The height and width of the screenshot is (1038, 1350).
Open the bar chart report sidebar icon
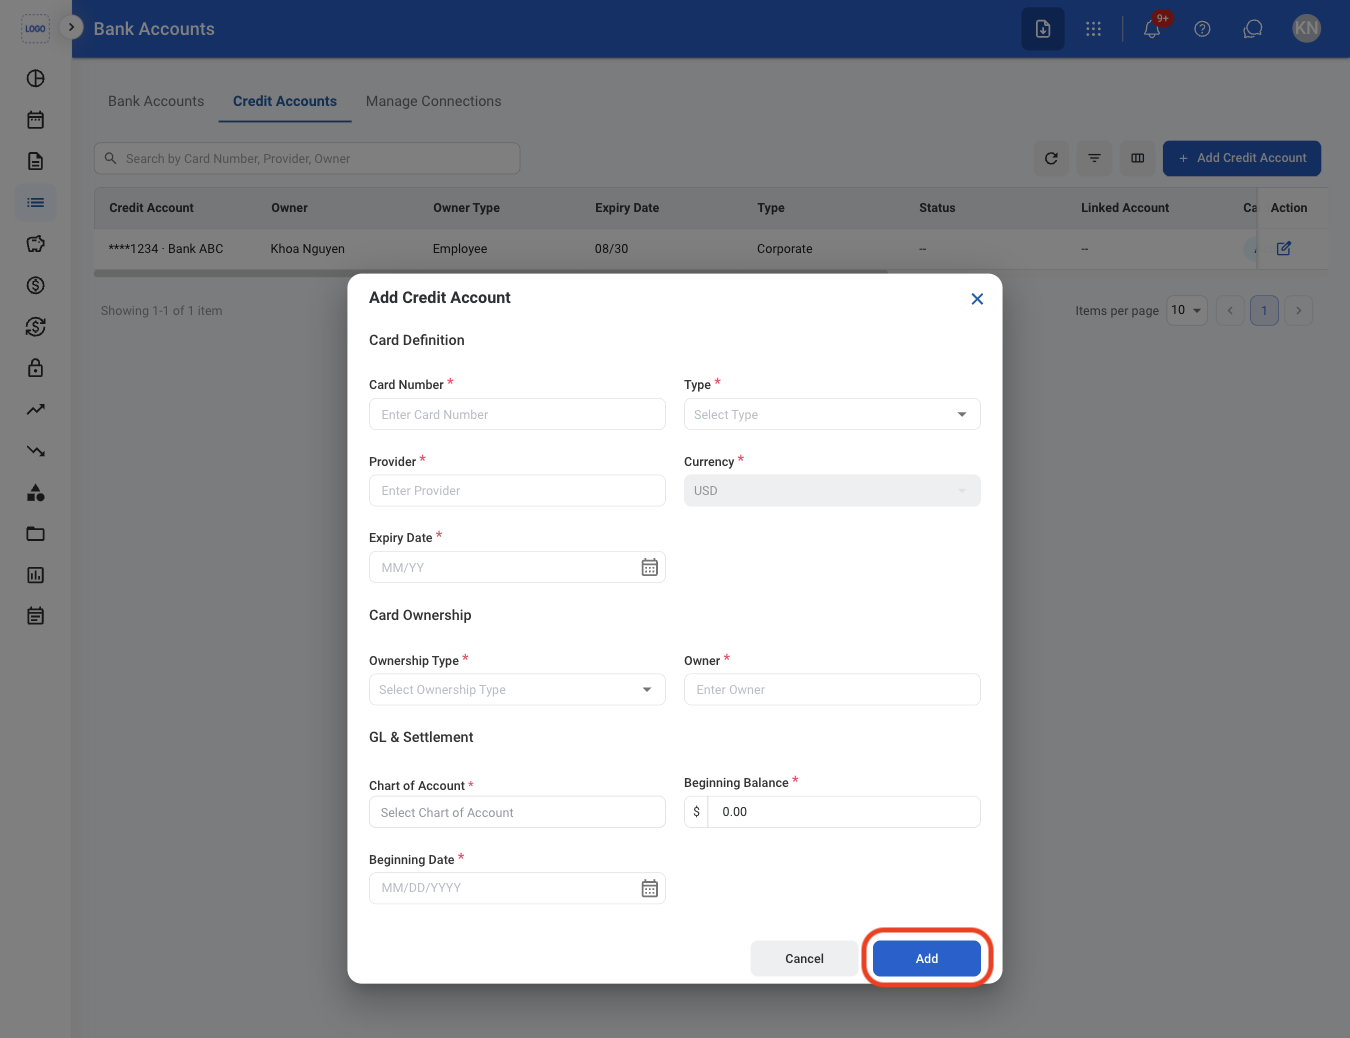35,575
